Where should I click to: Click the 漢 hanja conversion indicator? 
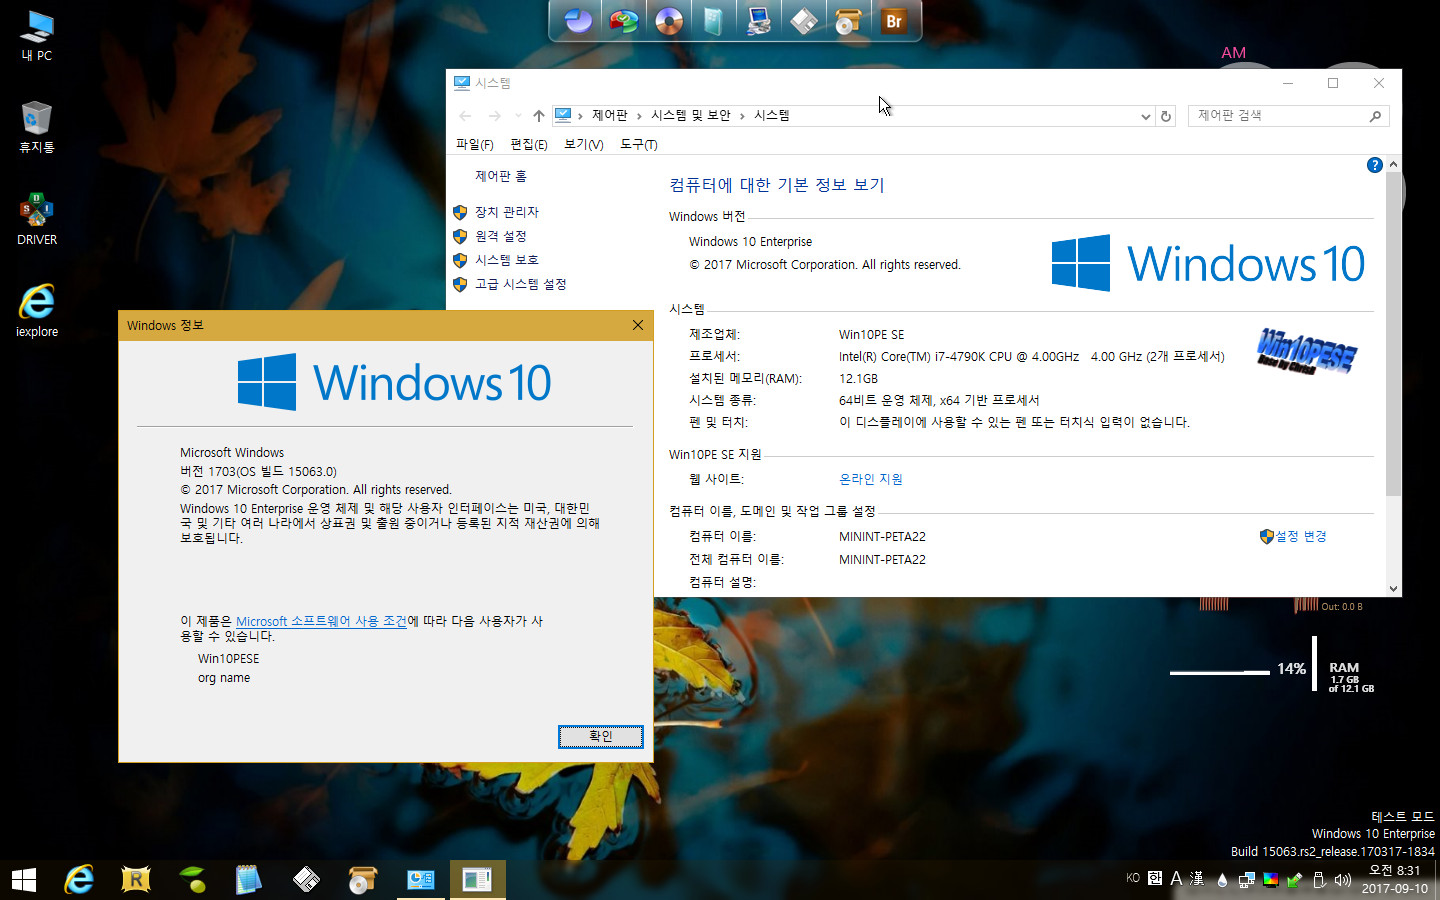(1197, 879)
